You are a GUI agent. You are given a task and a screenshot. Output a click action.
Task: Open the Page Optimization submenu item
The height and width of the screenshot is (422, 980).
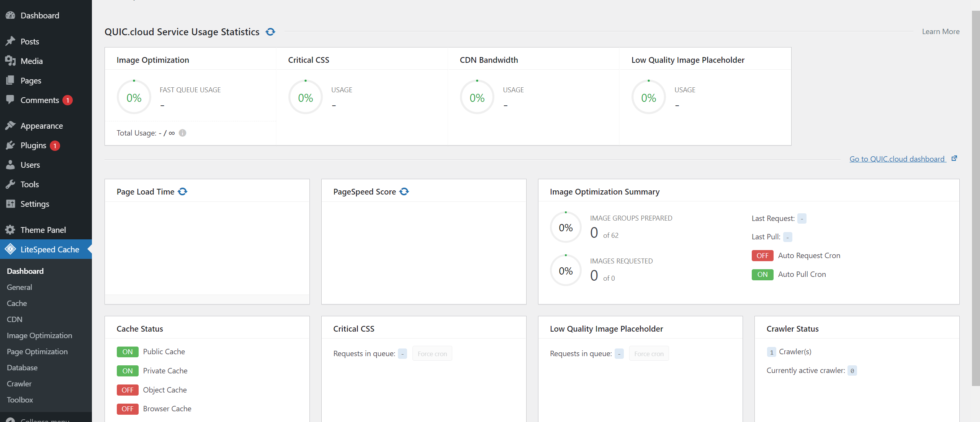[37, 352]
